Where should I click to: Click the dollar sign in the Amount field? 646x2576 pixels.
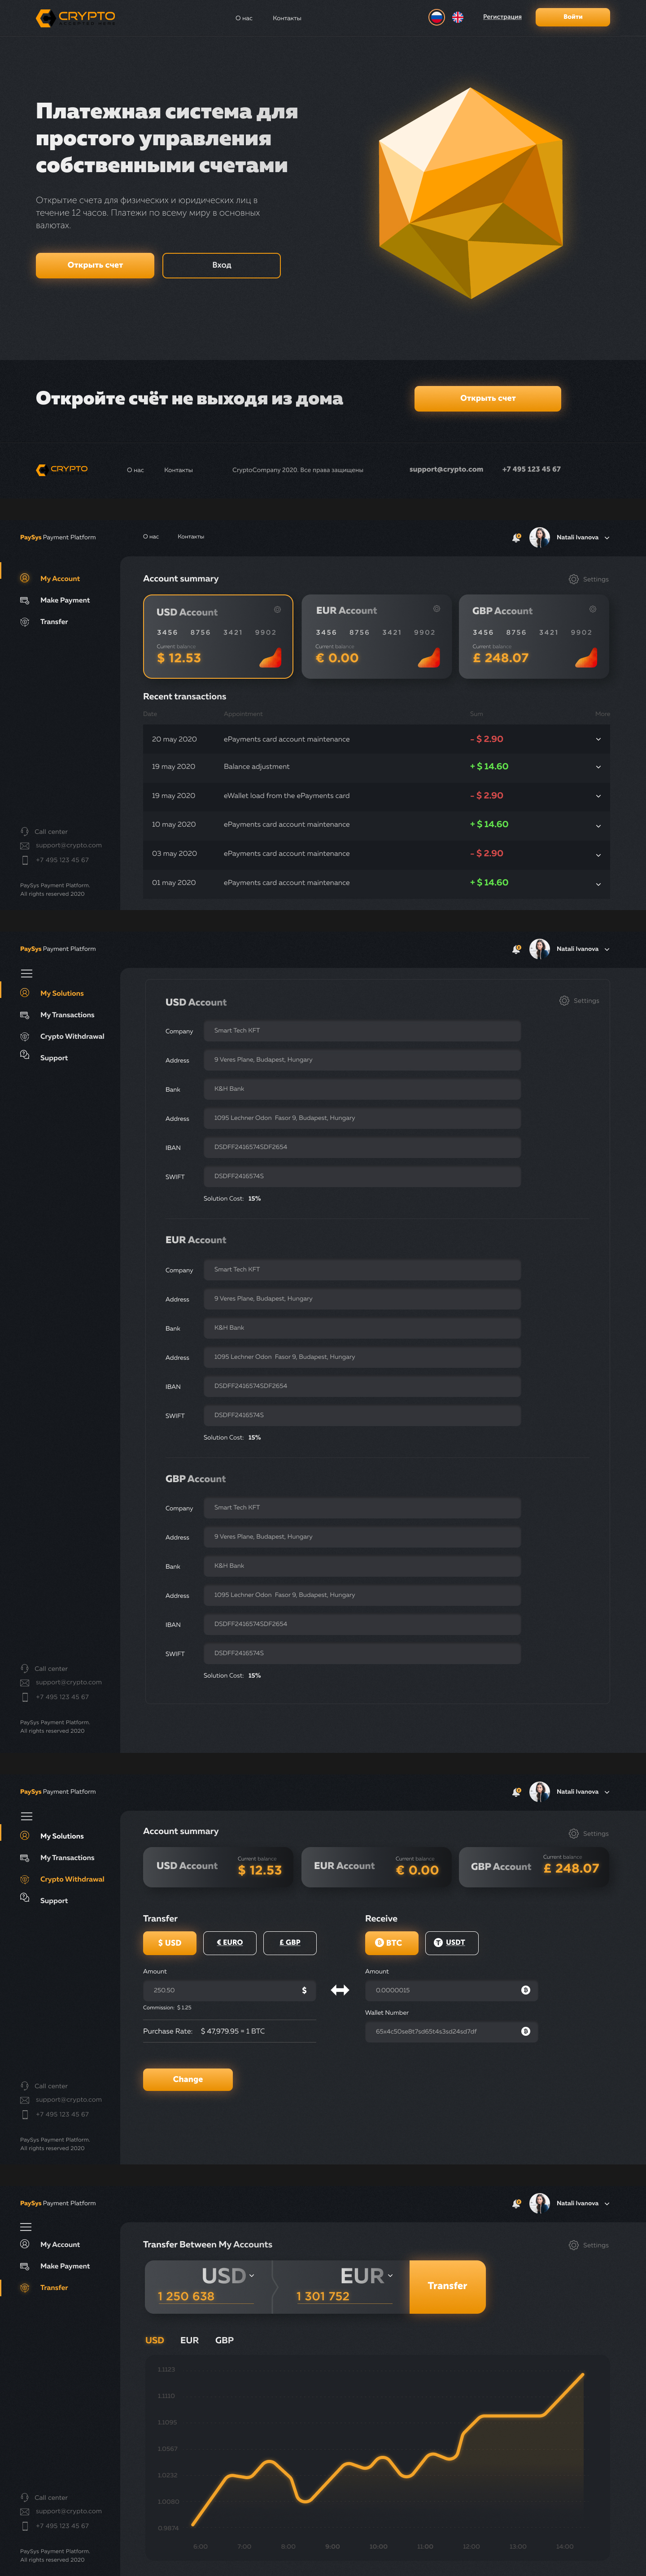304,1990
